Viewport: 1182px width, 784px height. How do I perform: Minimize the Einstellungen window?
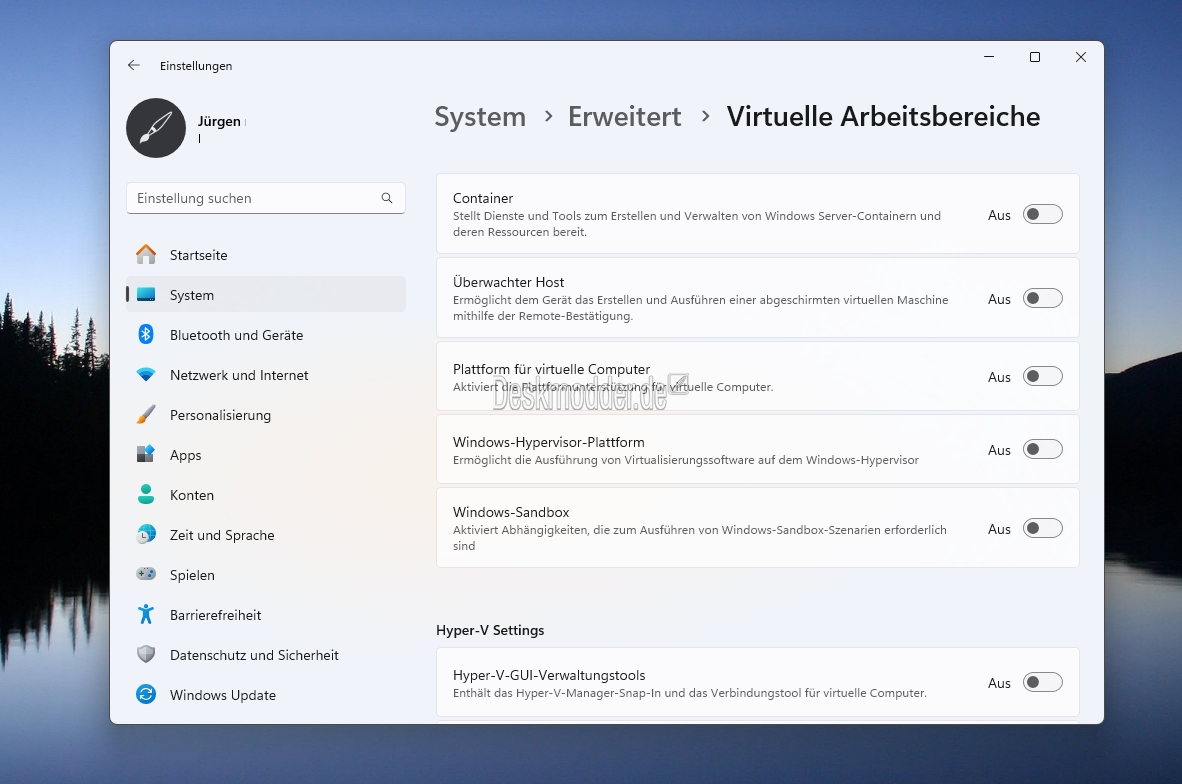(989, 57)
